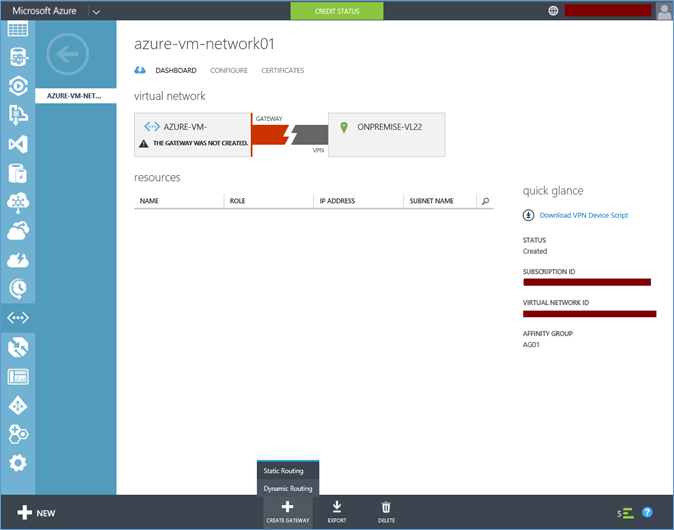Open Media Services sidebar icon
This screenshot has width=674, height=530.
click(18, 86)
